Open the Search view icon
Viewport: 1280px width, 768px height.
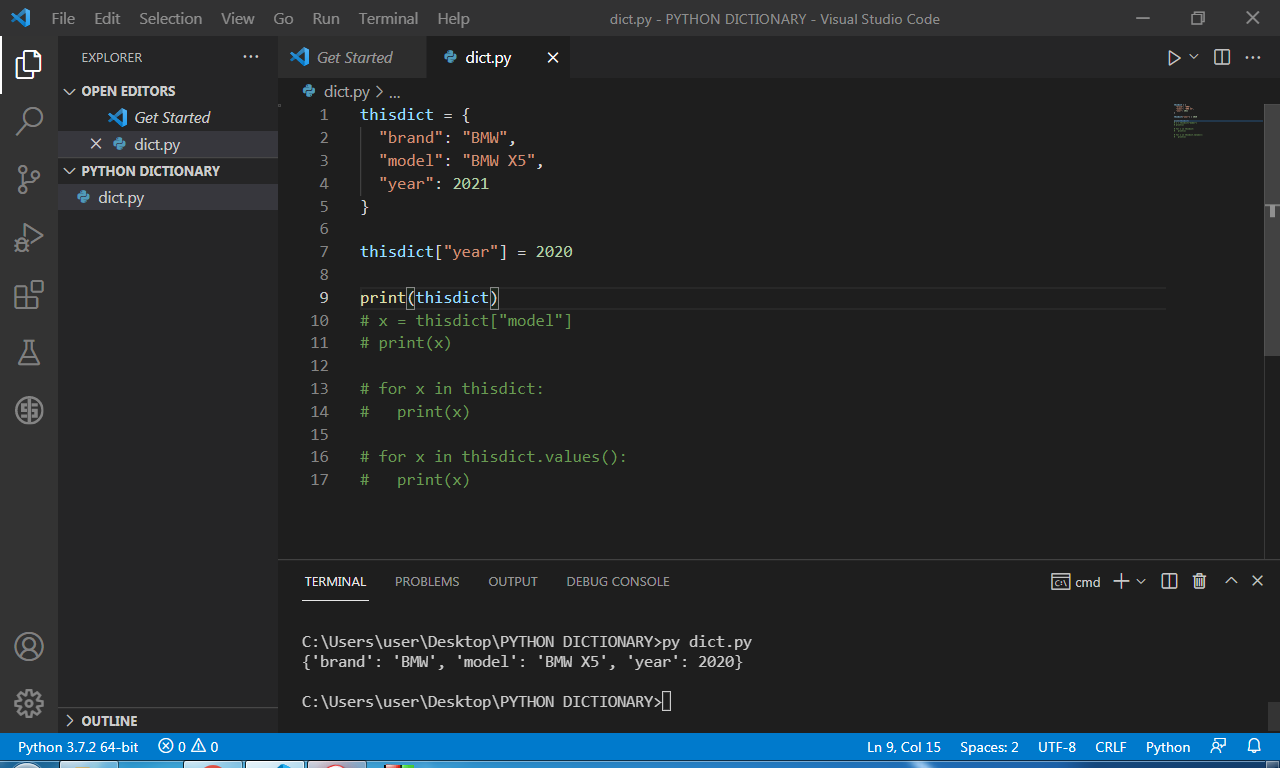point(29,122)
